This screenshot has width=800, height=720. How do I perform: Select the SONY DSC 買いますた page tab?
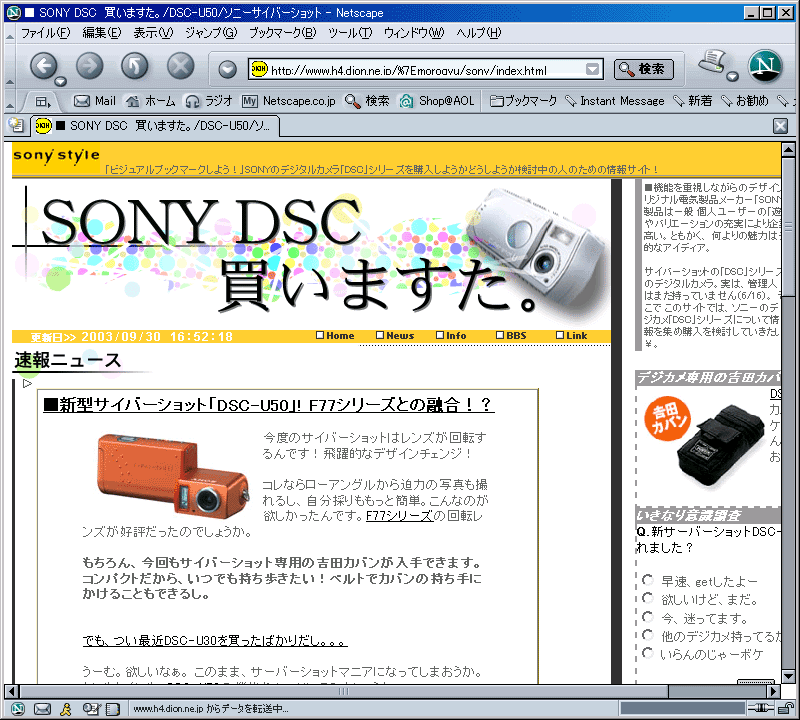[x=155, y=126]
